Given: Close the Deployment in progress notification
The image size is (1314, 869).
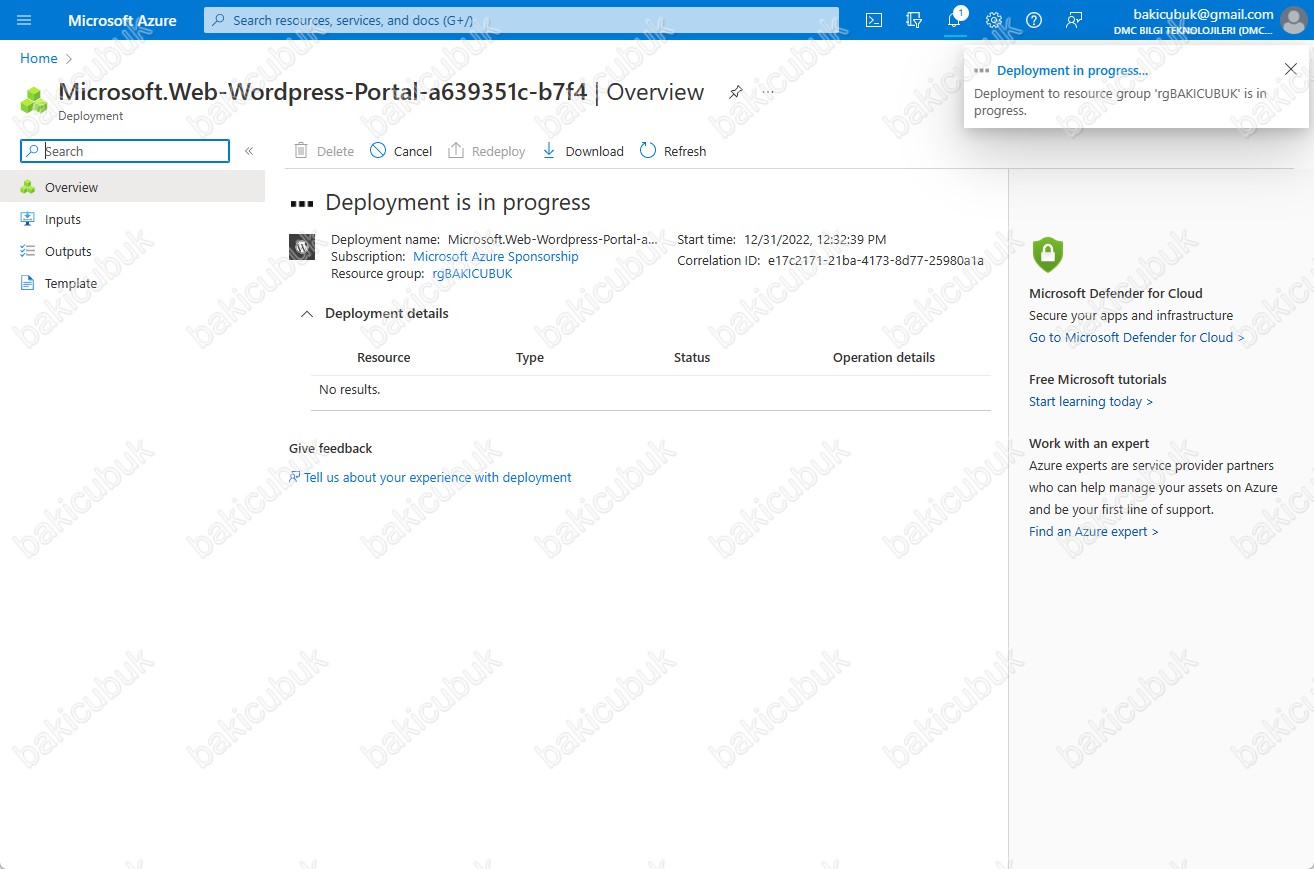Looking at the screenshot, I should click(1290, 69).
